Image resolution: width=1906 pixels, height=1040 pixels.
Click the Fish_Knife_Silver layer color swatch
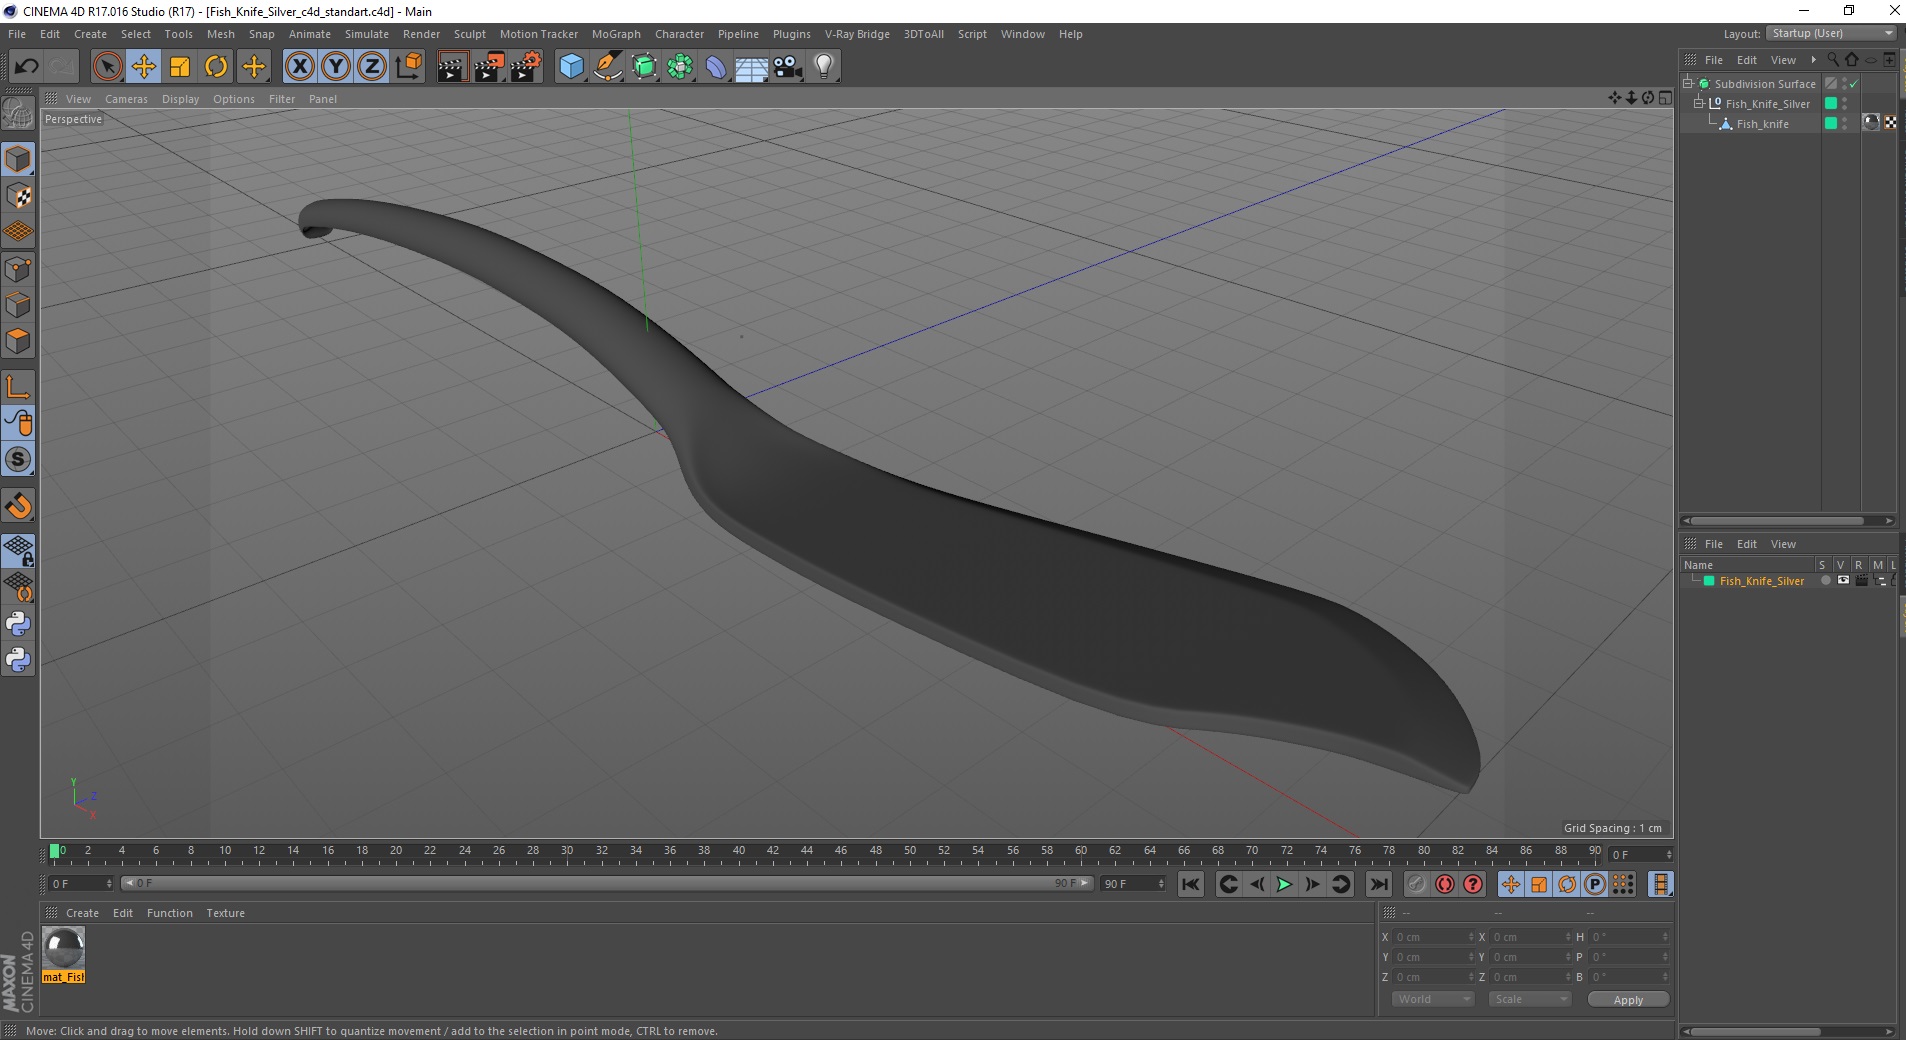click(x=1709, y=581)
